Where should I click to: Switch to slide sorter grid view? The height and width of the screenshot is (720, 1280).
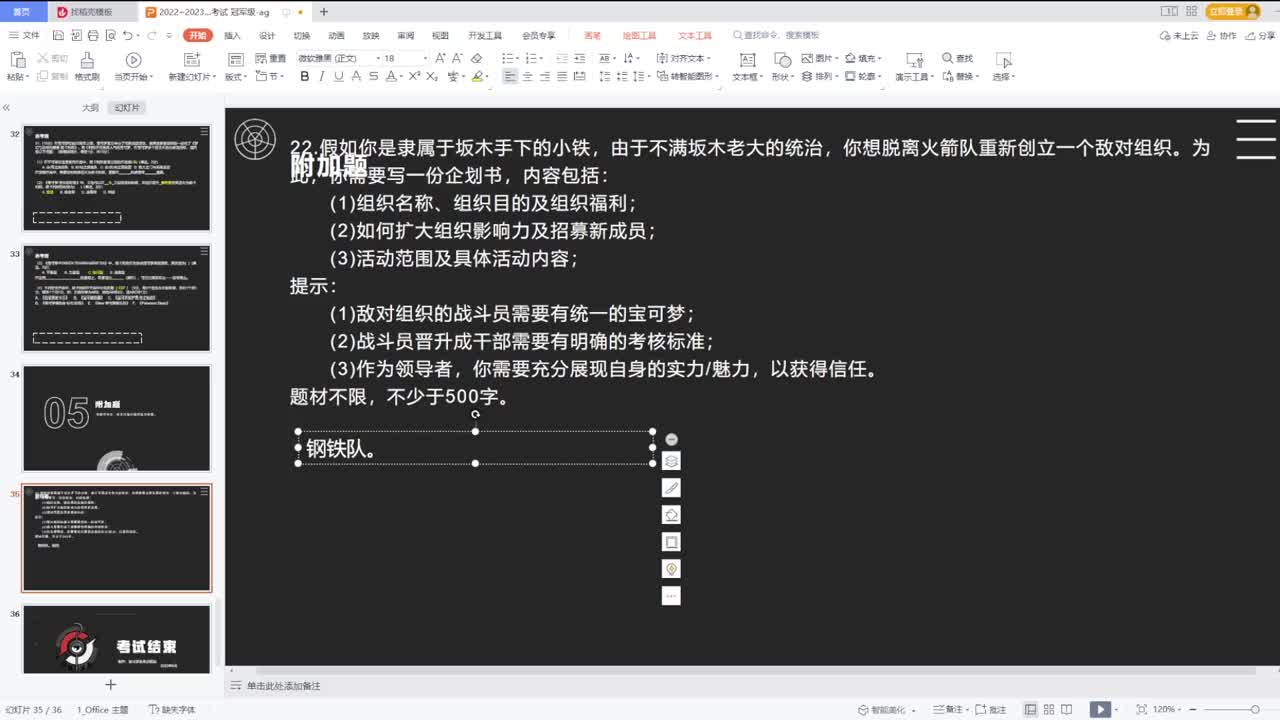click(1051, 710)
